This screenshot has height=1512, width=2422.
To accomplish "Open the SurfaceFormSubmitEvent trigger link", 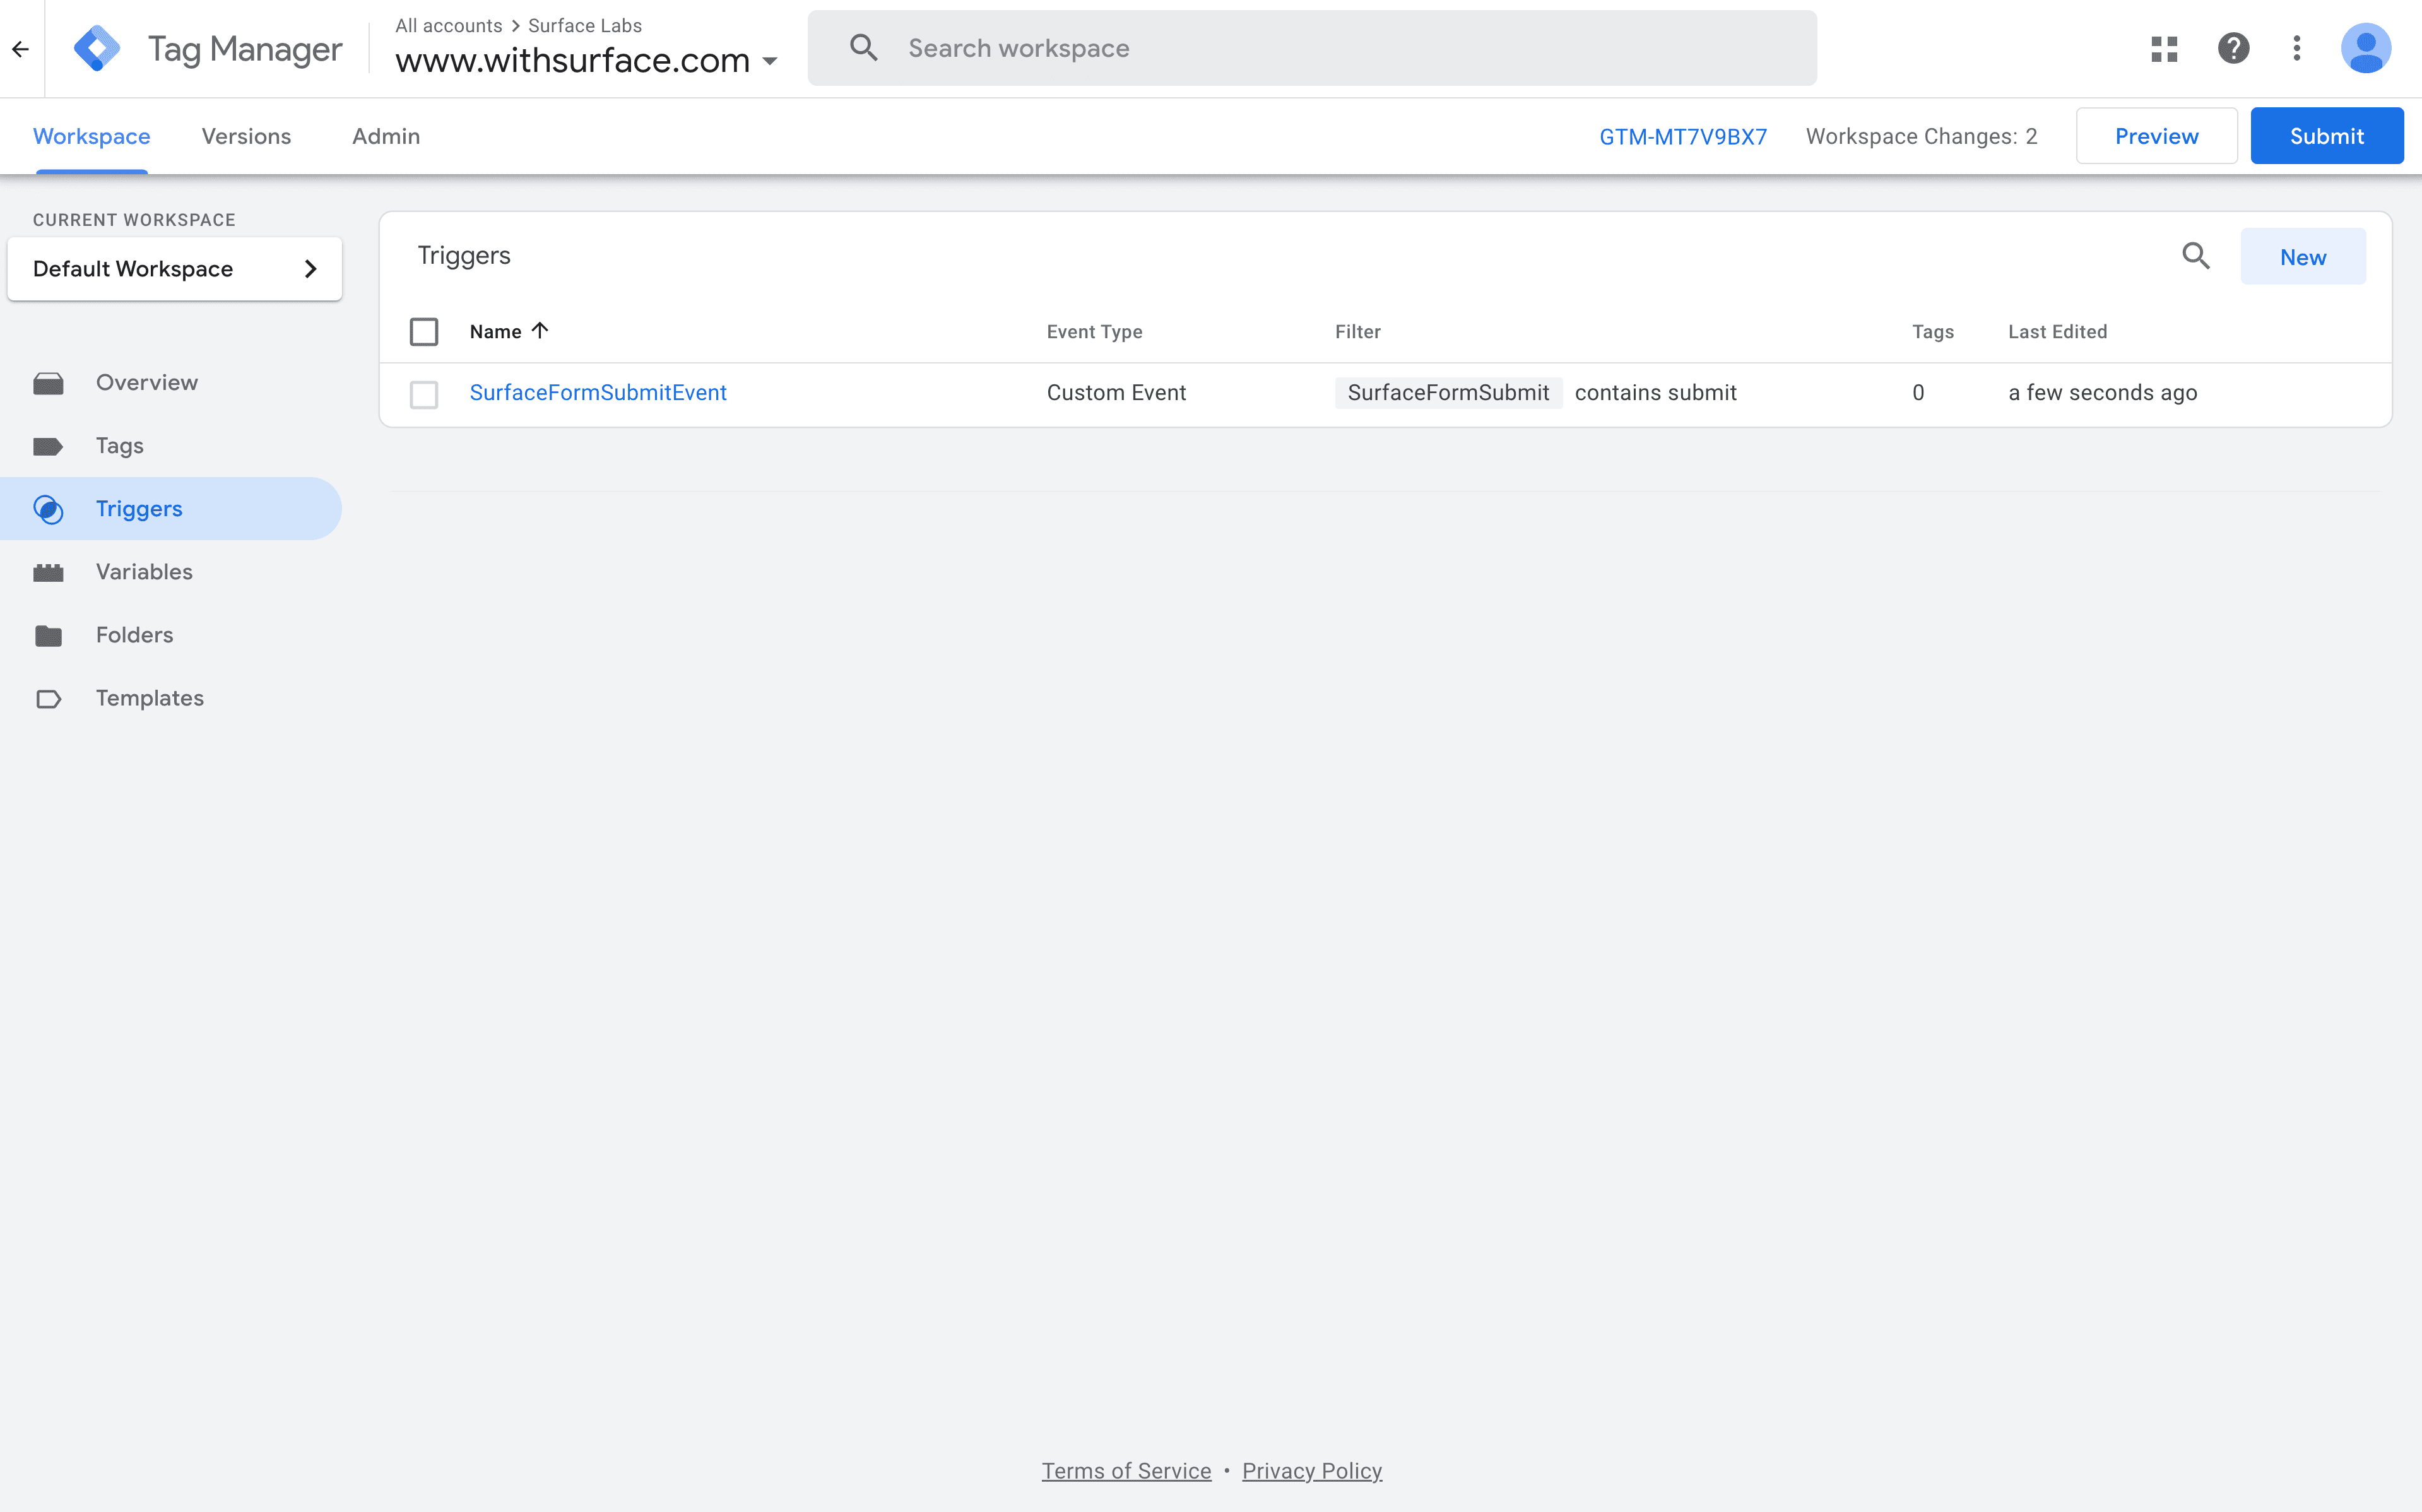I will click(598, 393).
